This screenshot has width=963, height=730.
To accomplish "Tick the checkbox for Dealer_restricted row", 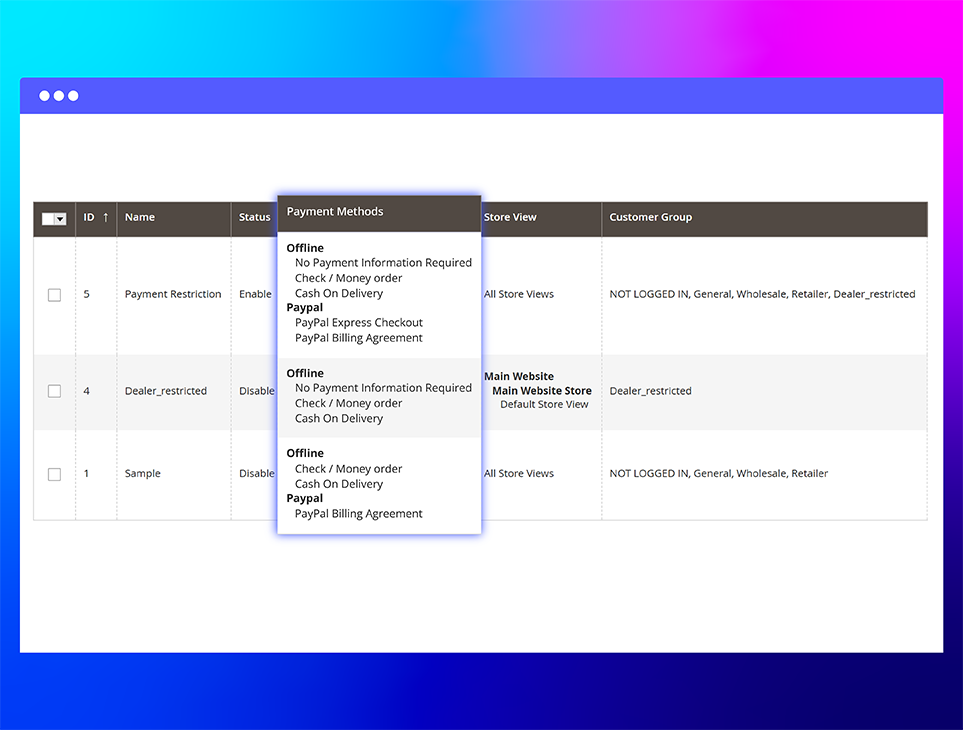I will click(55, 391).
